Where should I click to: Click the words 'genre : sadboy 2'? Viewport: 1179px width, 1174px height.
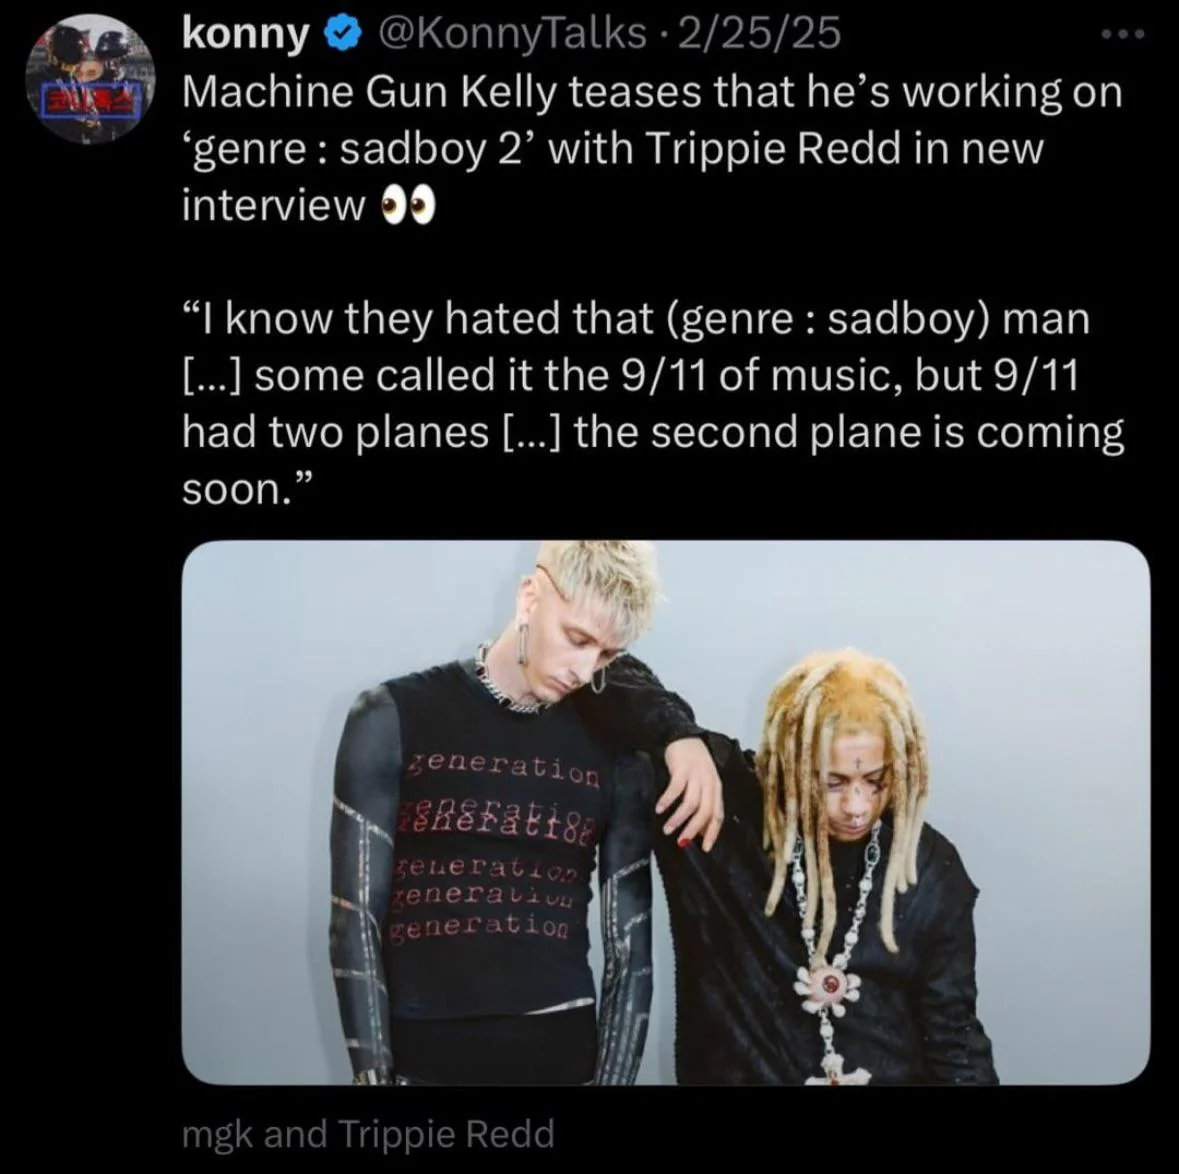(x=359, y=149)
